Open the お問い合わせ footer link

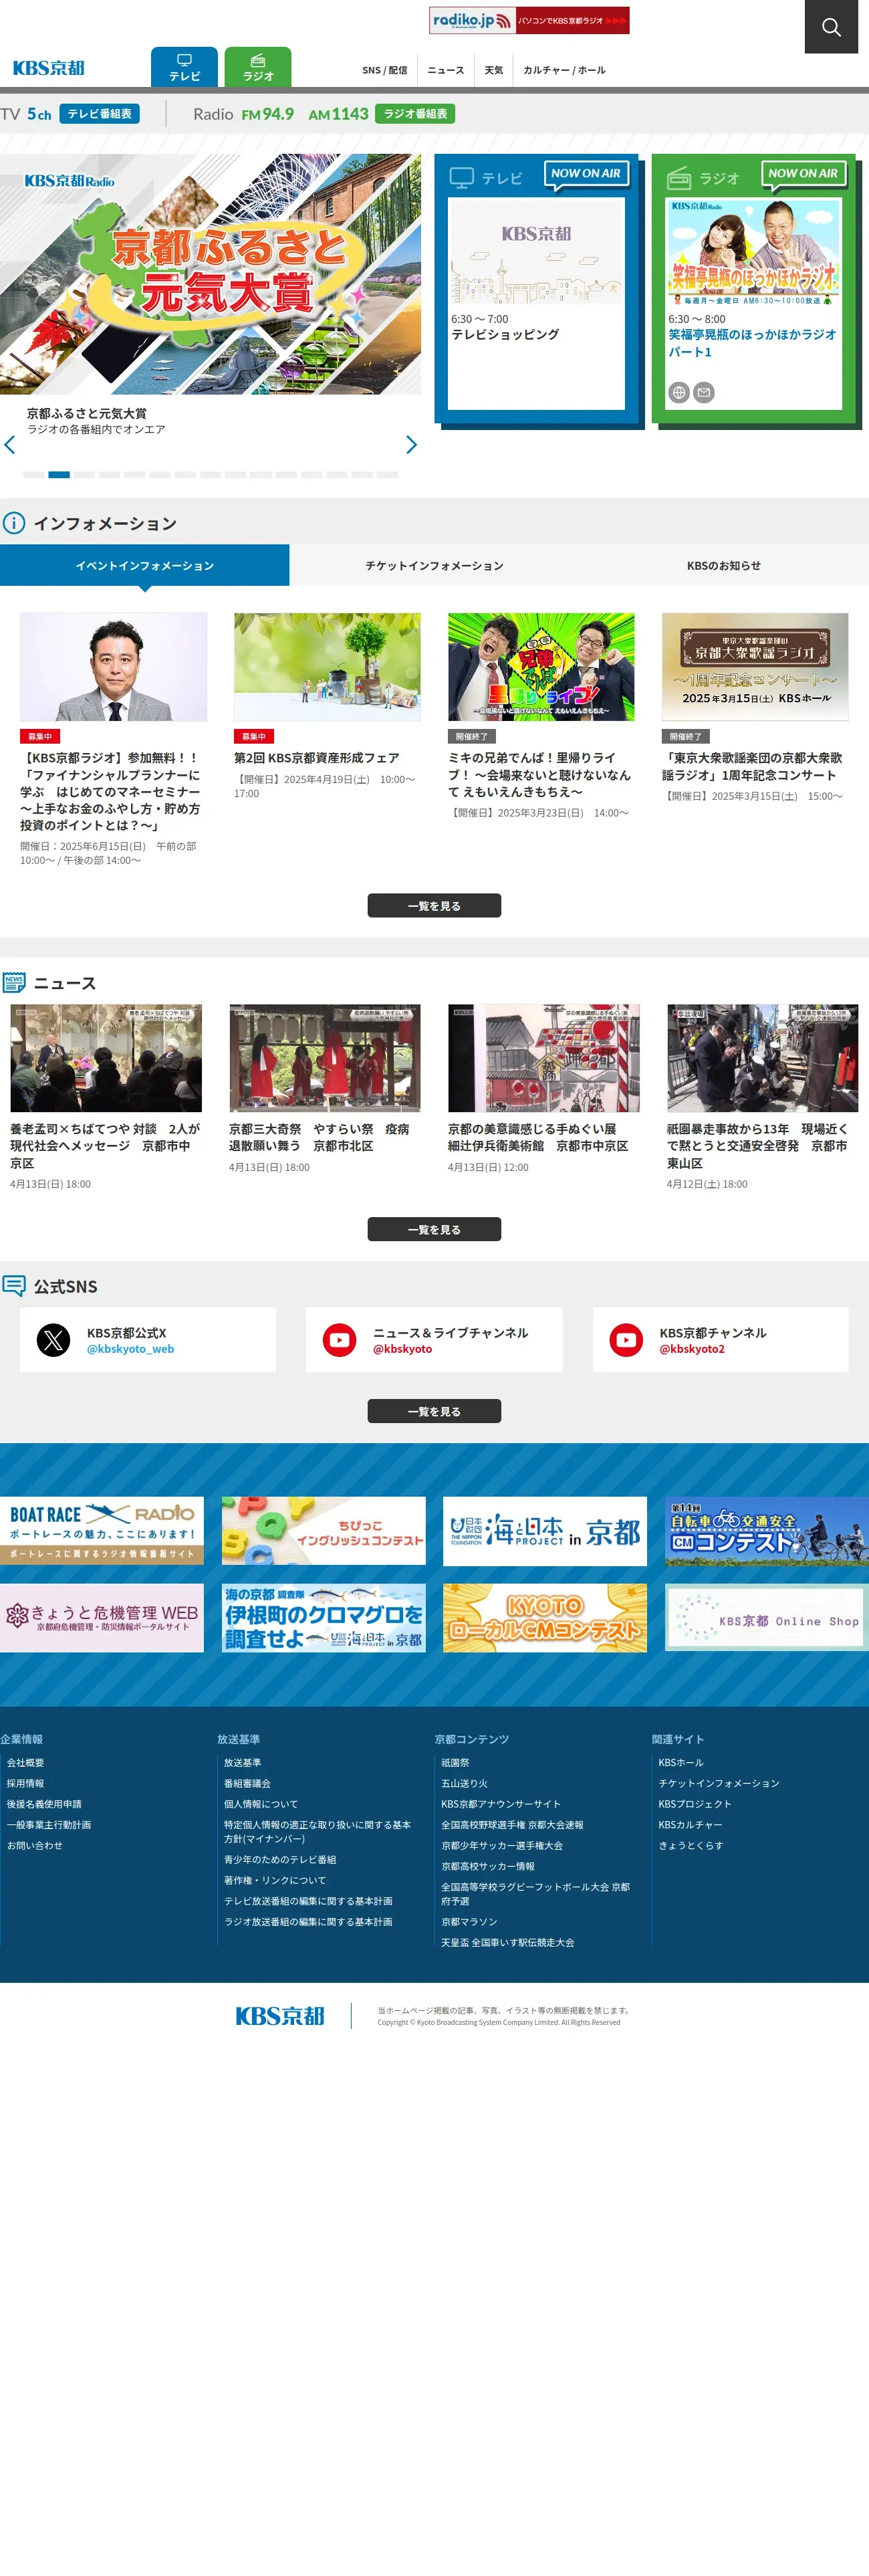[35, 1846]
